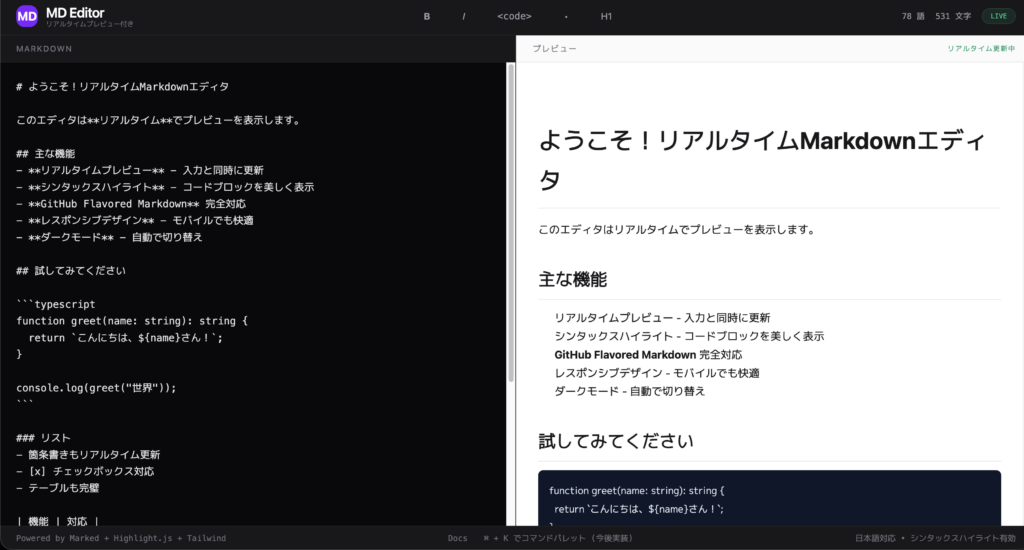Click editor line '- テーブルも完璧'

click(x=57, y=488)
